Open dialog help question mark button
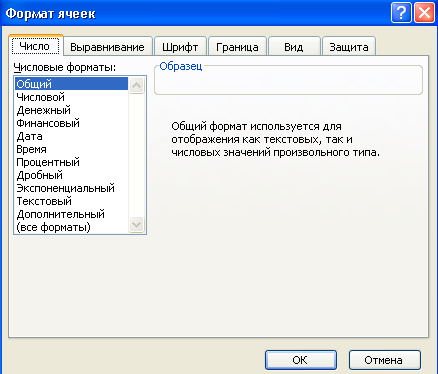The image size is (438, 374). (x=401, y=13)
